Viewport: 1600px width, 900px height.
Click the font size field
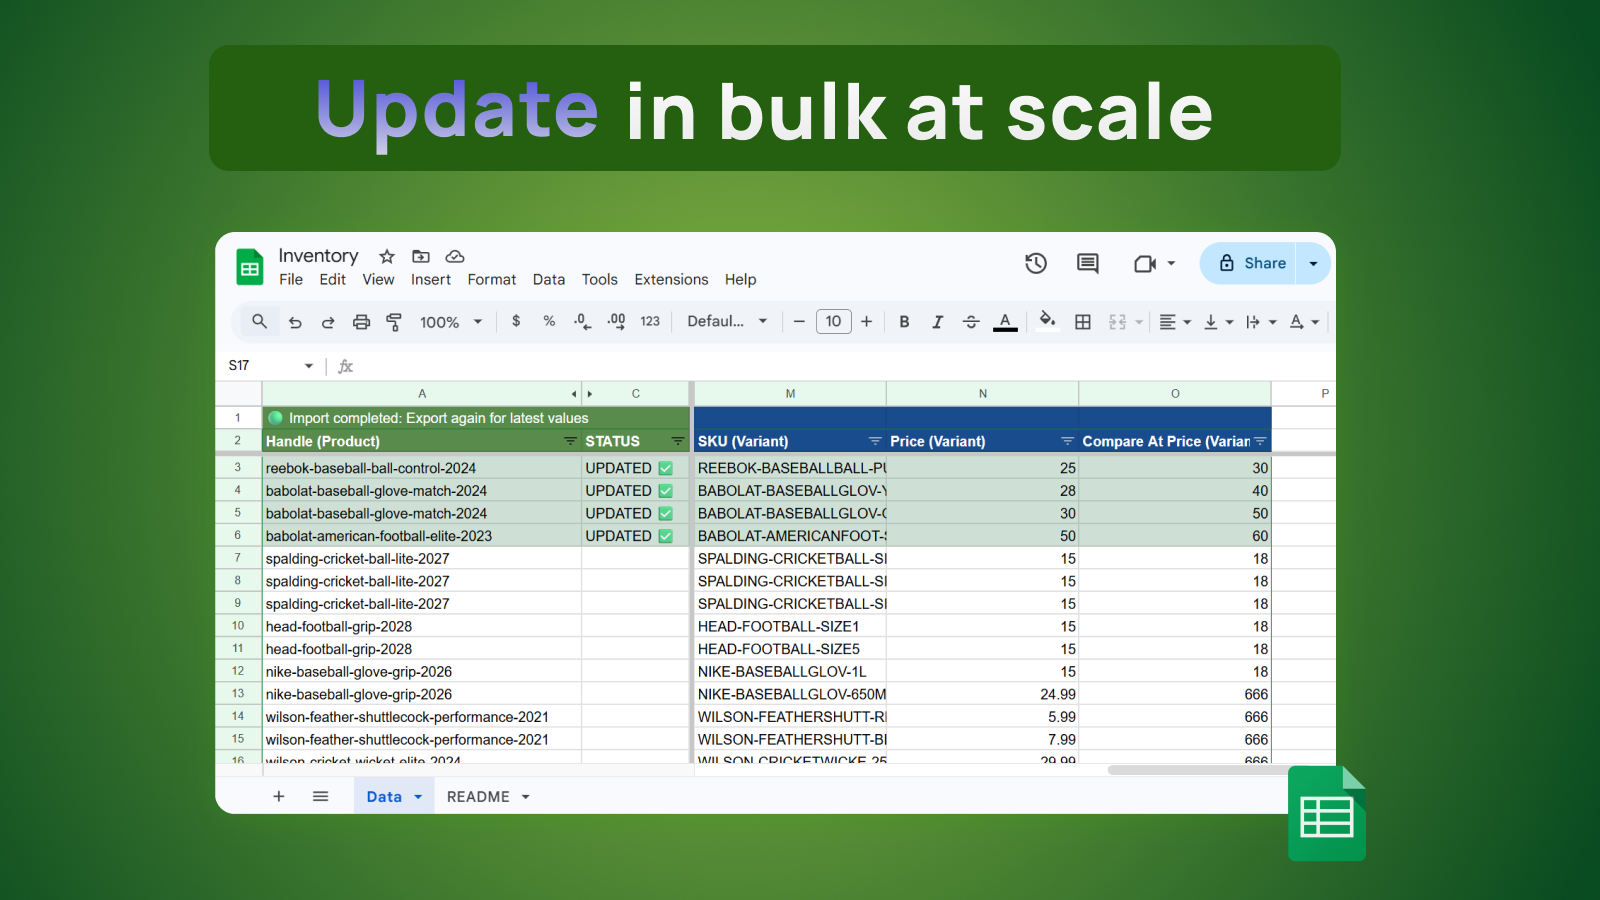coord(833,321)
